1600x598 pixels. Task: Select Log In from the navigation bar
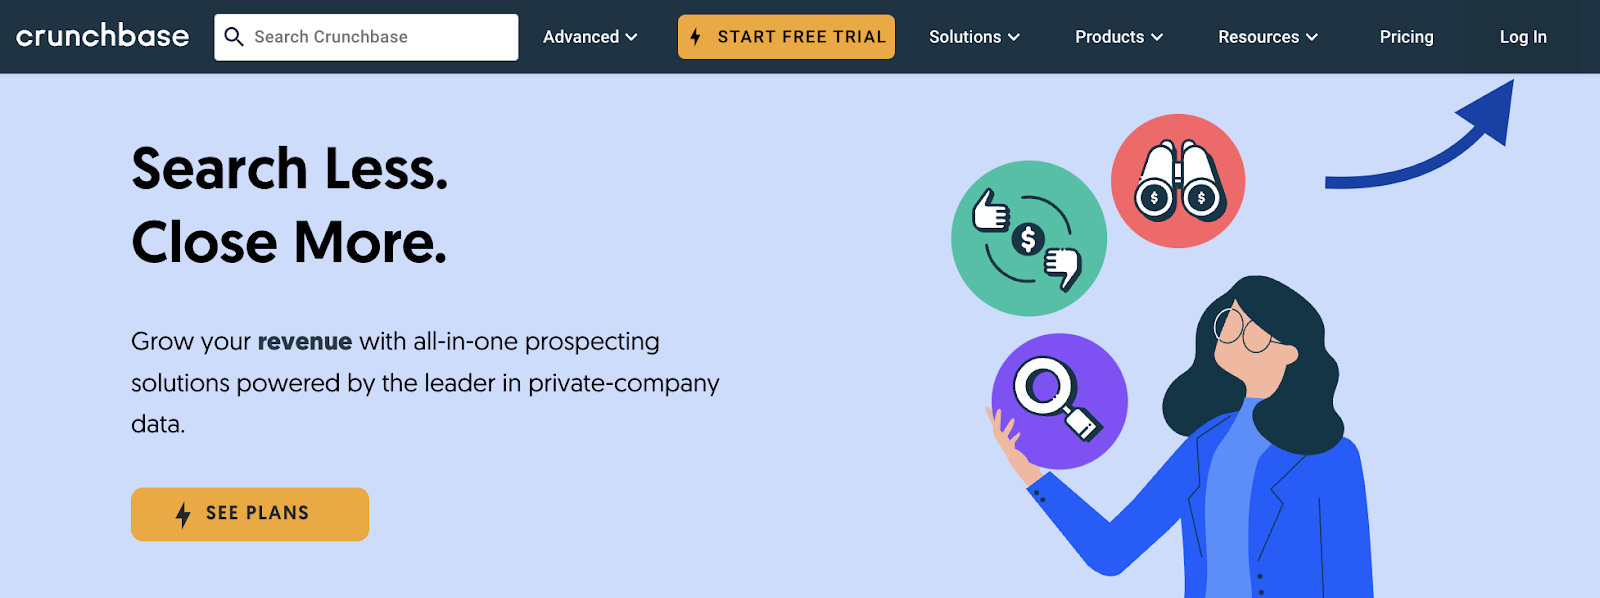pos(1521,36)
